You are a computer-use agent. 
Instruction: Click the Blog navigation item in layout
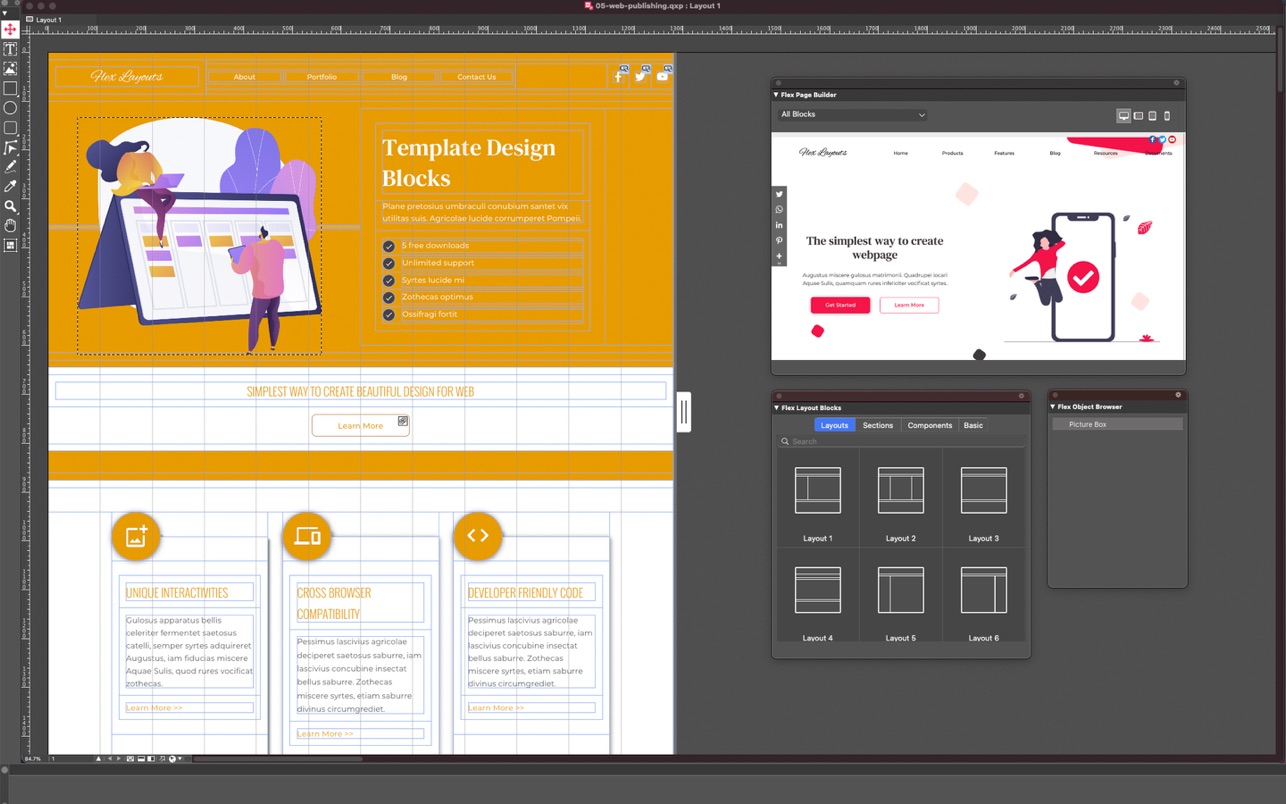pyautogui.click(x=399, y=77)
